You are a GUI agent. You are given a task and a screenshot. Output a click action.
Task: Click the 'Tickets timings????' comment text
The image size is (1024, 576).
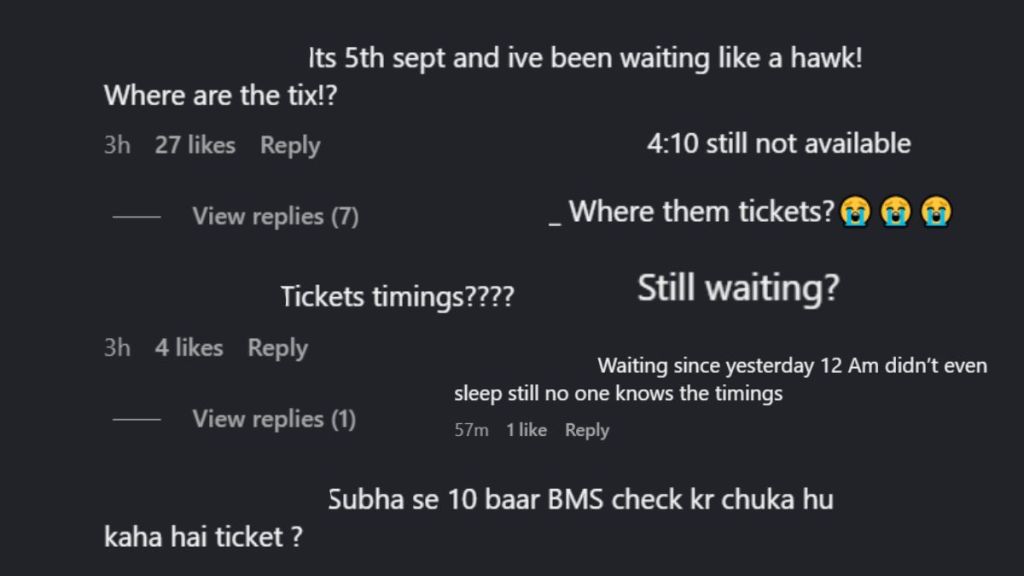click(397, 297)
